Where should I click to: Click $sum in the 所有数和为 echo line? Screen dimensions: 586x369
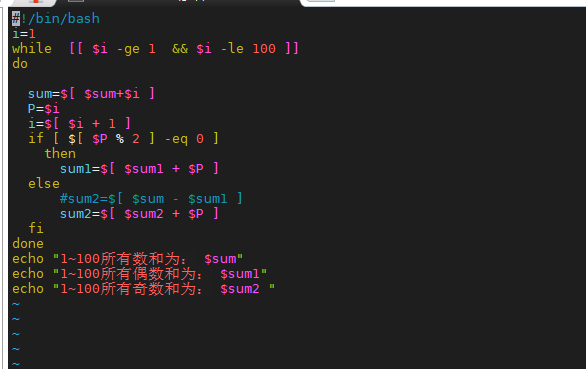pyautogui.click(x=220, y=259)
